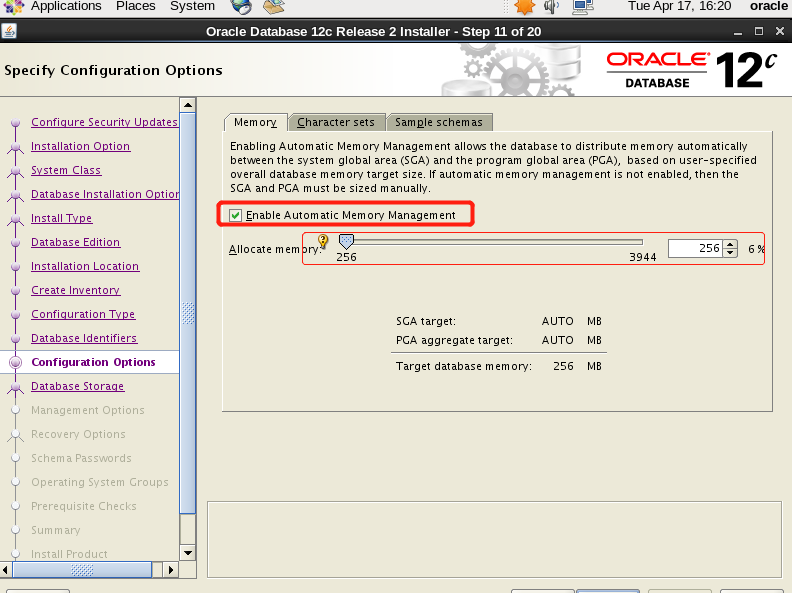Click the clock showing Tue Apr 17
Image resolution: width=792 pixels, height=593 pixels.
(679, 6)
